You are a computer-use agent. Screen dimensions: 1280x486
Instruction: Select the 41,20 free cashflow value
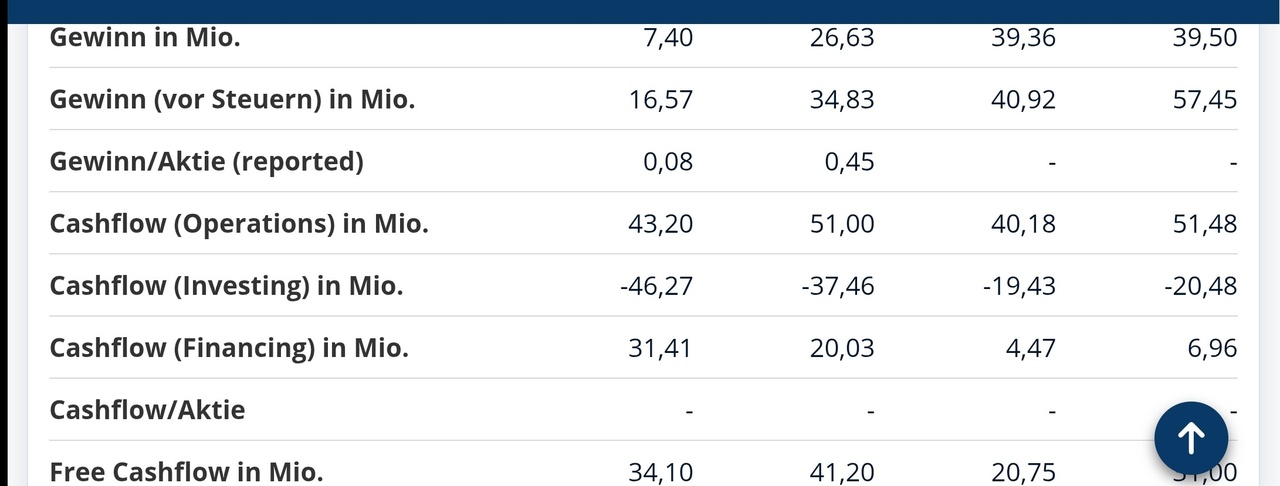click(x=842, y=472)
